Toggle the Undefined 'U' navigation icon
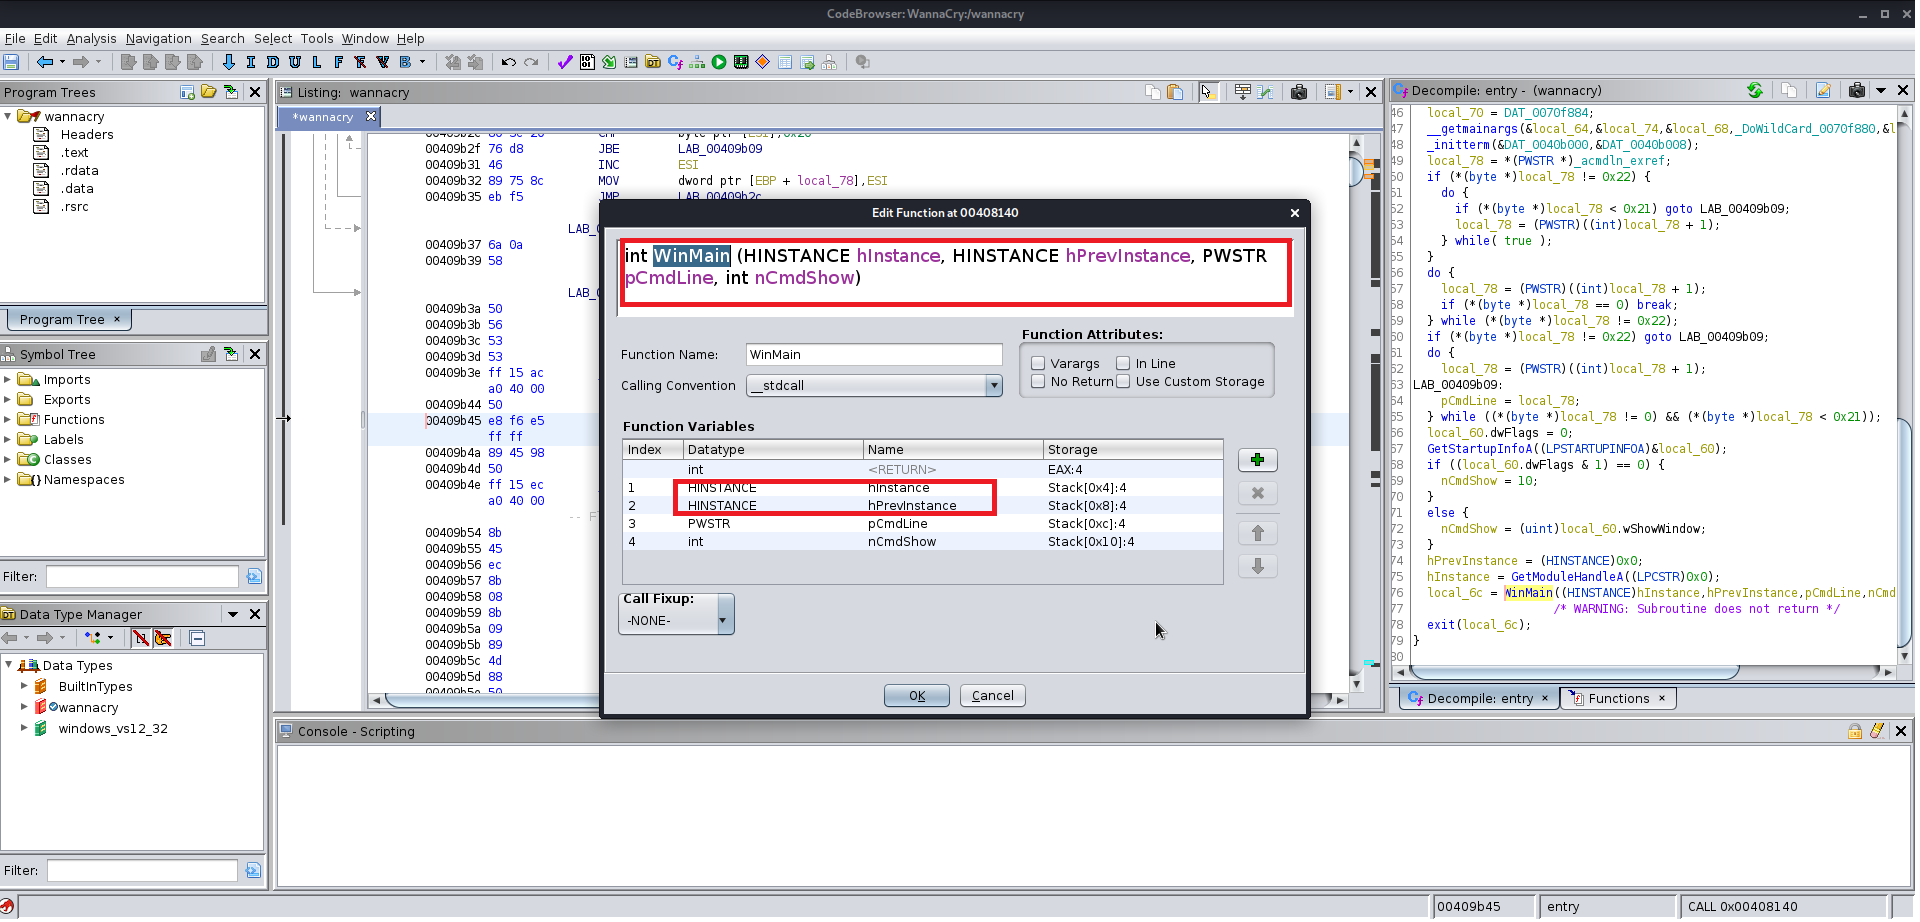1920x922 pixels. [294, 62]
